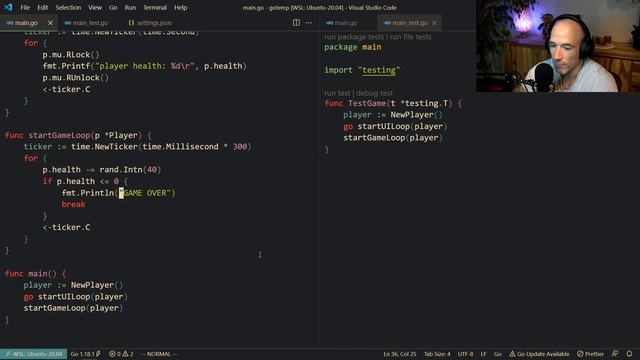Click the VS Code logo icon
This screenshot has width=640, height=360.
(x=8, y=7)
